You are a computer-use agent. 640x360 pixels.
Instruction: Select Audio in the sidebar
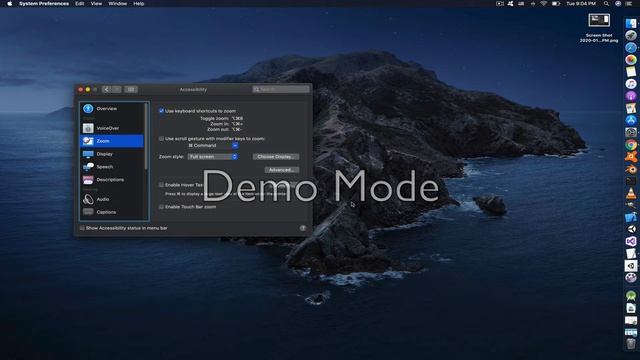point(111,199)
